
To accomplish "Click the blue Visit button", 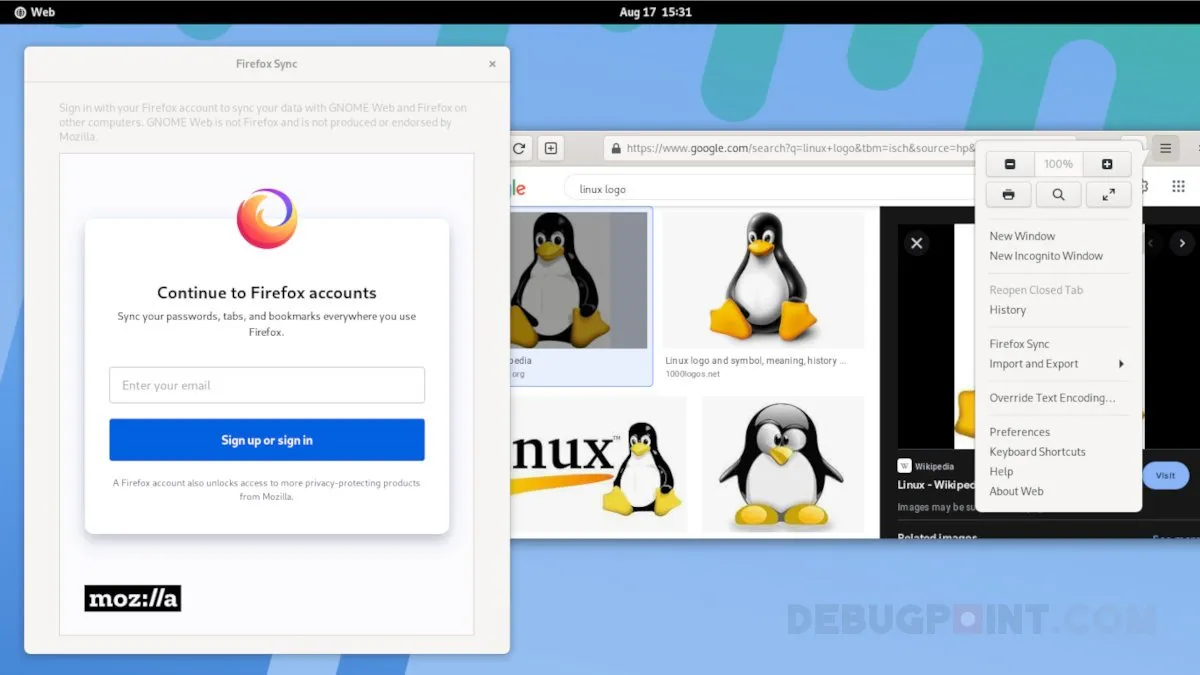I will coord(1165,475).
